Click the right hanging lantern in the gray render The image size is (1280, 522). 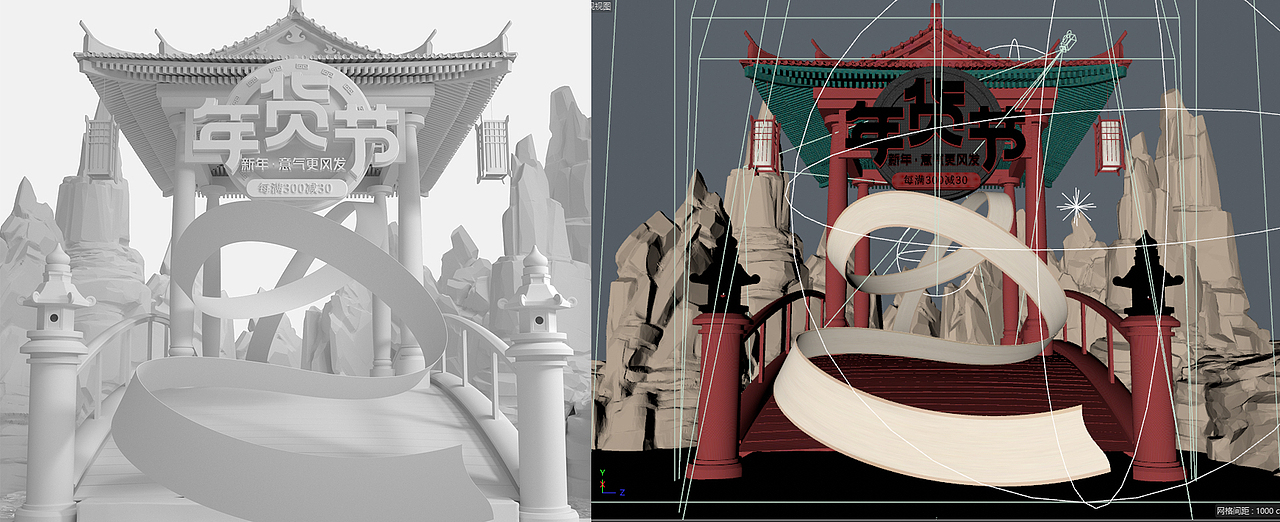pyautogui.click(x=492, y=149)
